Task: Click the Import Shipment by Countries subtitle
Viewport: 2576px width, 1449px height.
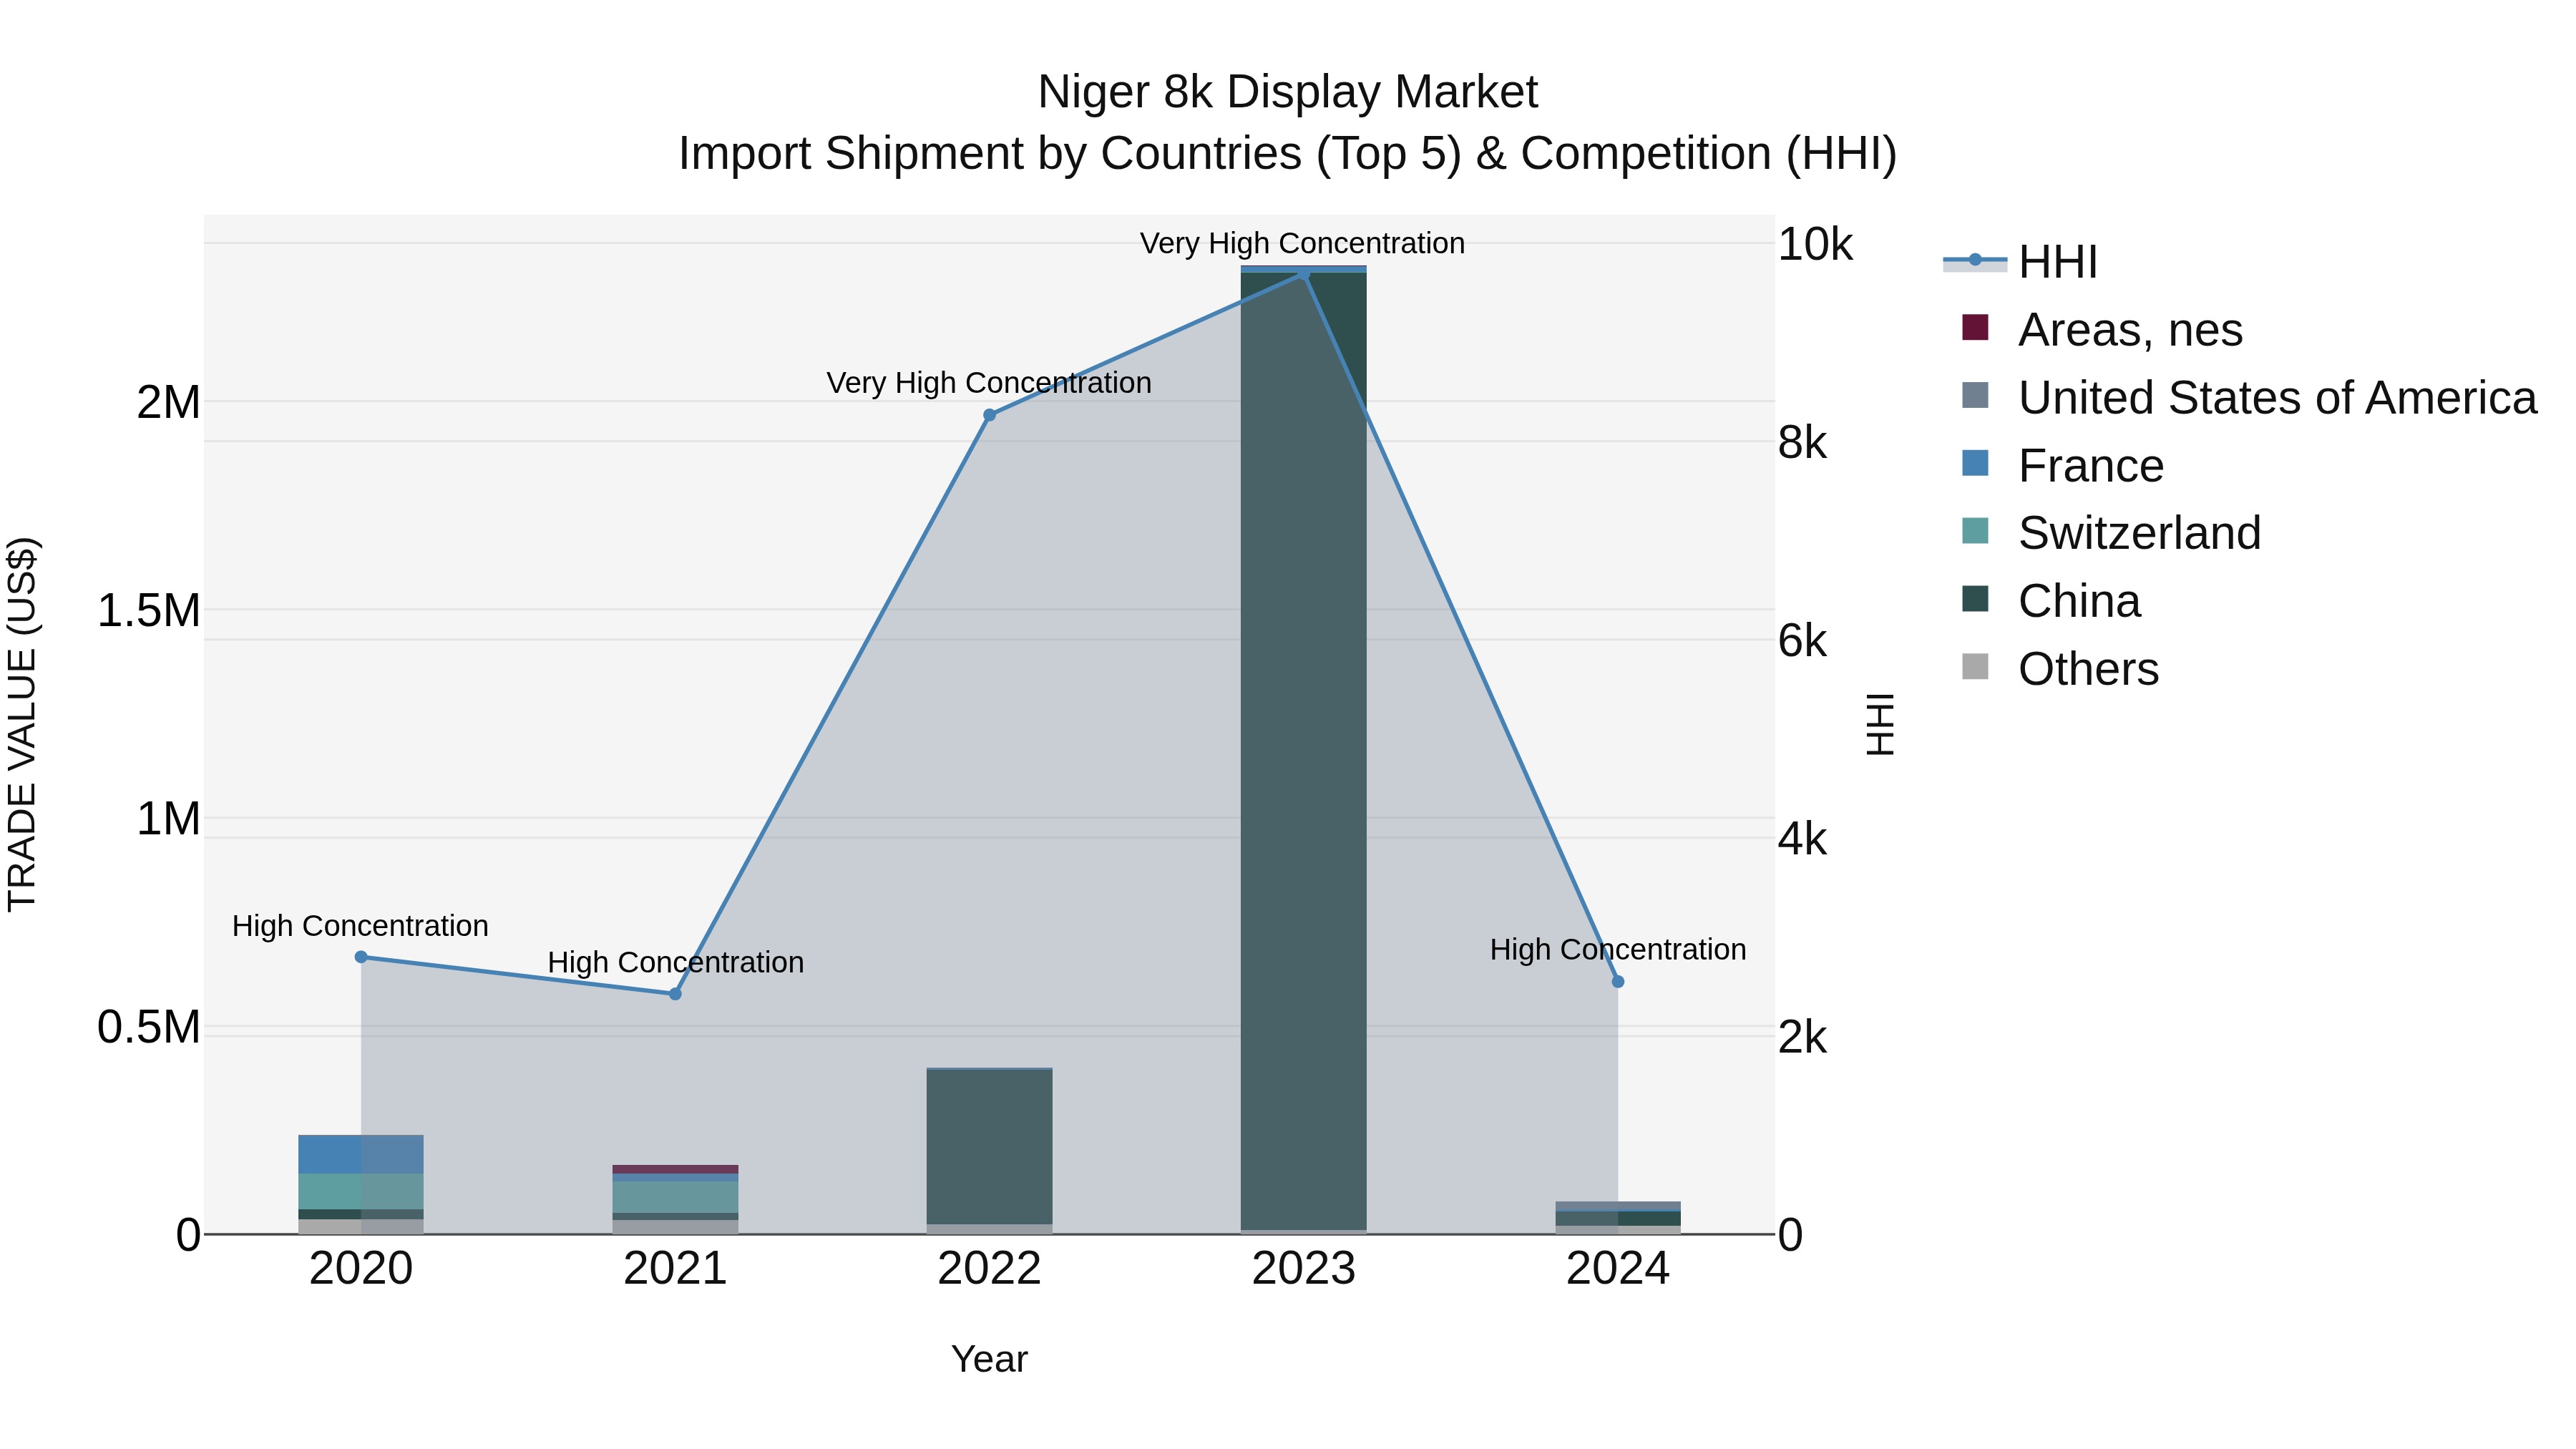Action: pyautogui.click(x=1288, y=154)
